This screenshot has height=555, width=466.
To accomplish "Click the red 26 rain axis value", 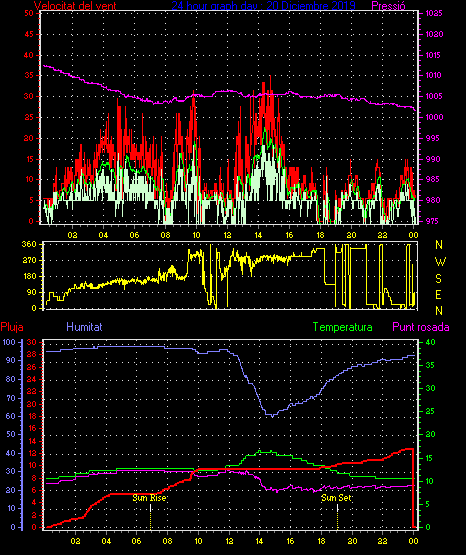I will click(32, 367).
